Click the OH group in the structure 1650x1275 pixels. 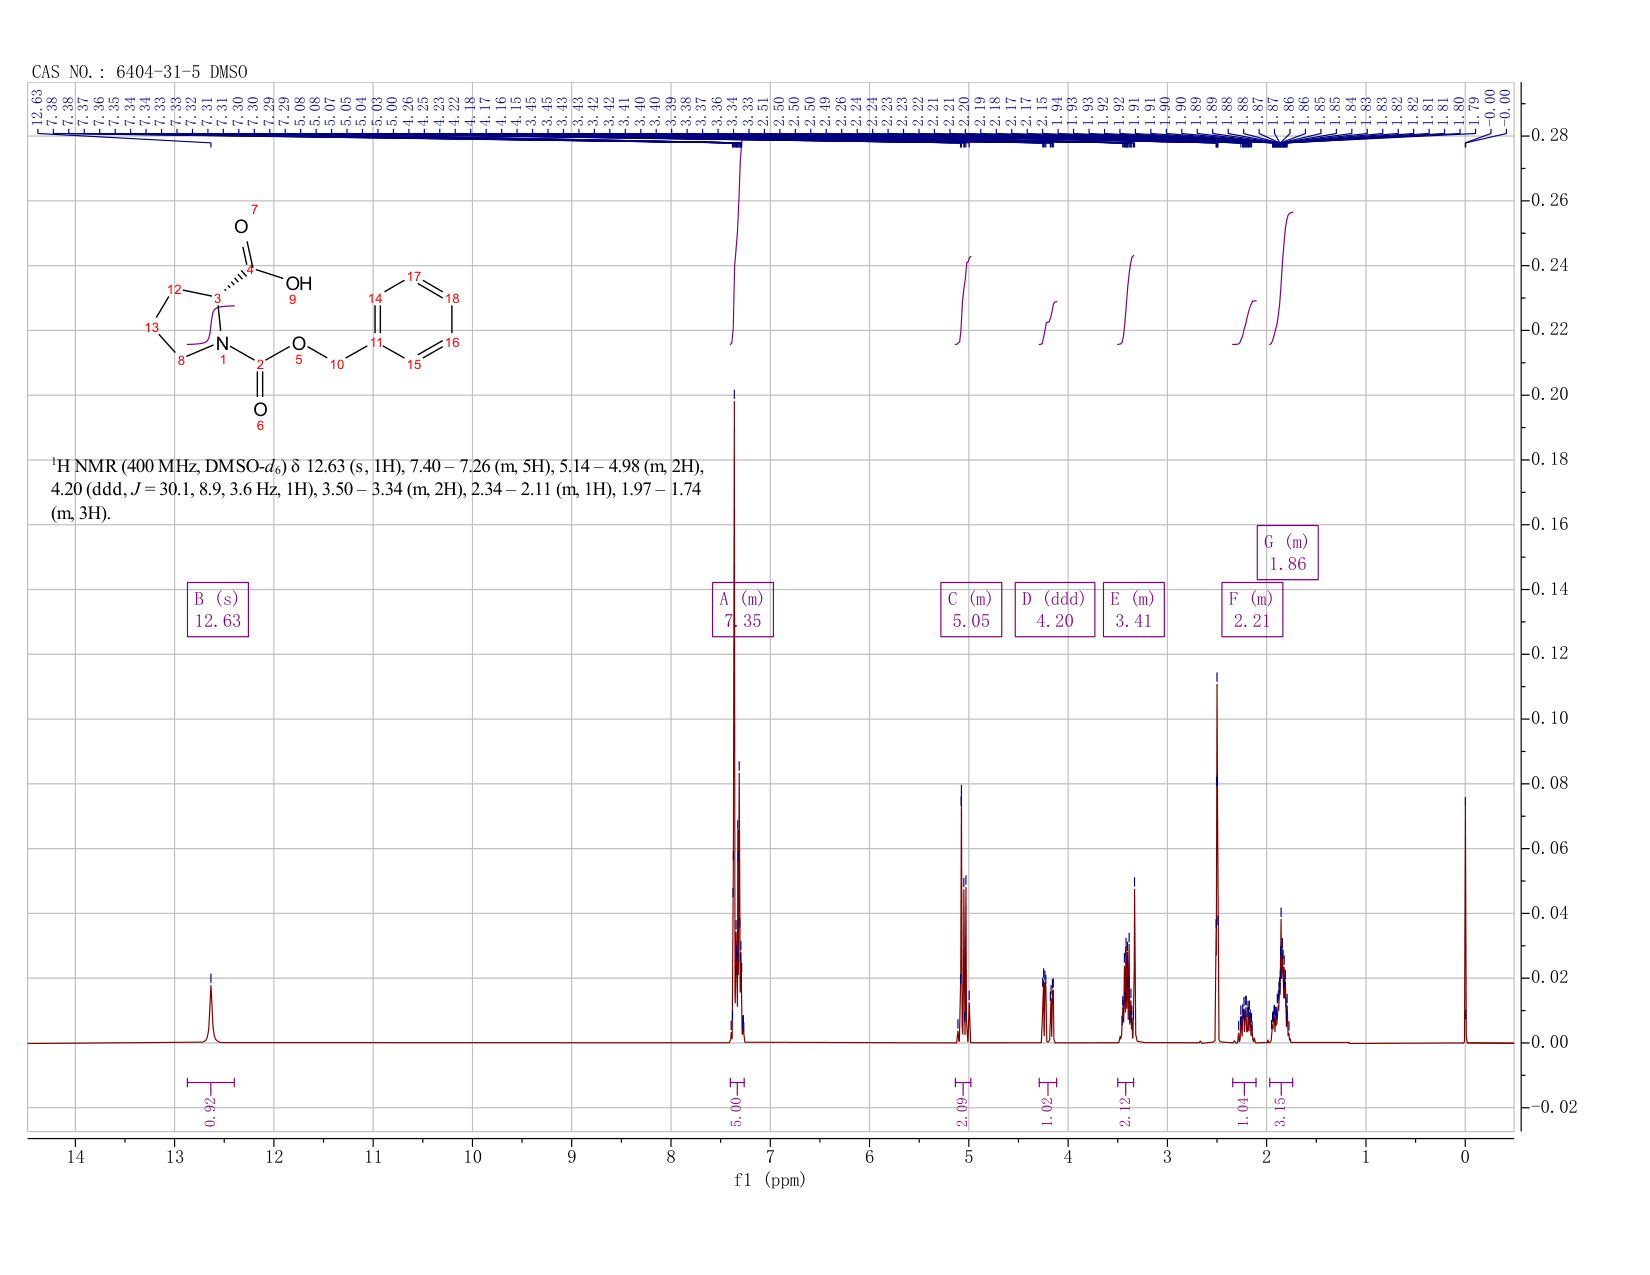pyautogui.click(x=298, y=284)
